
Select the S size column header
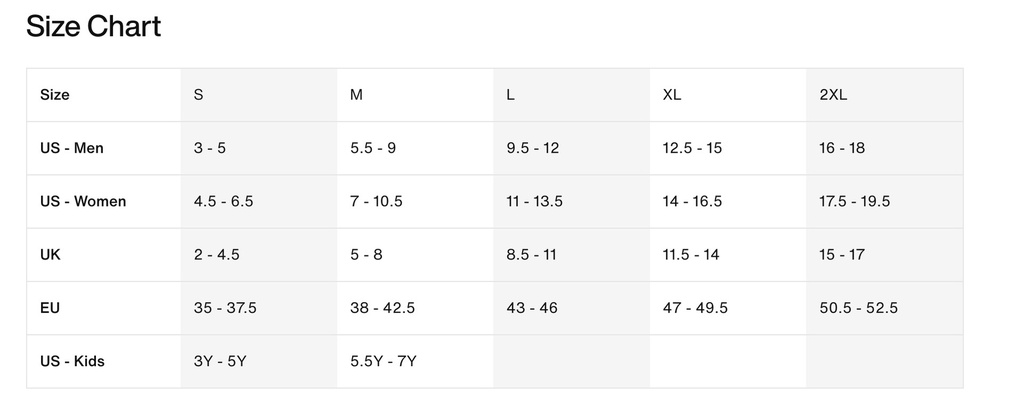click(199, 95)
